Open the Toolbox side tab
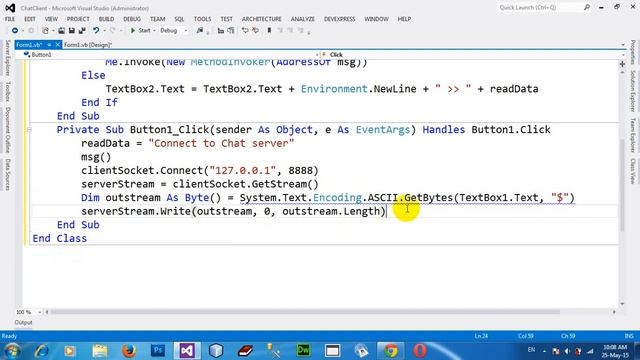The width and height of the screenshot is (640, 360). coord(7,91)
